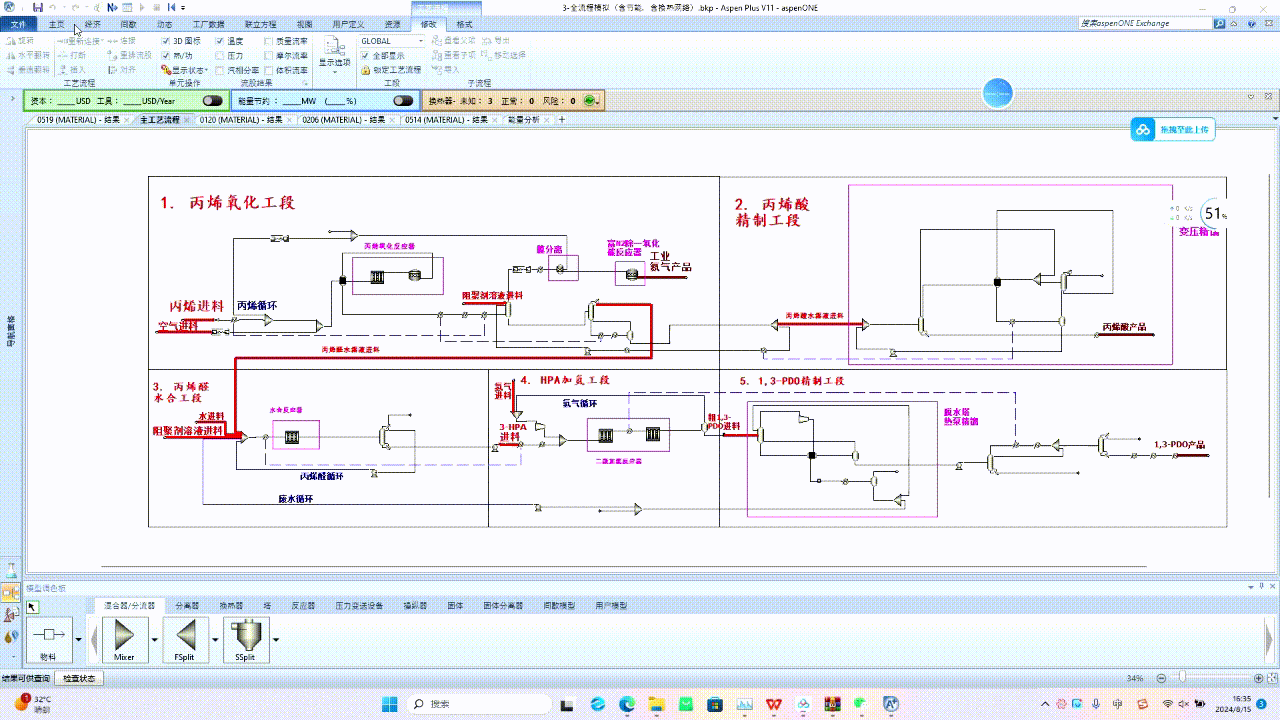Toggle the 摩尔流率 checkbox
Viewport: 1280px width, 720px height.
coord(268,56)
